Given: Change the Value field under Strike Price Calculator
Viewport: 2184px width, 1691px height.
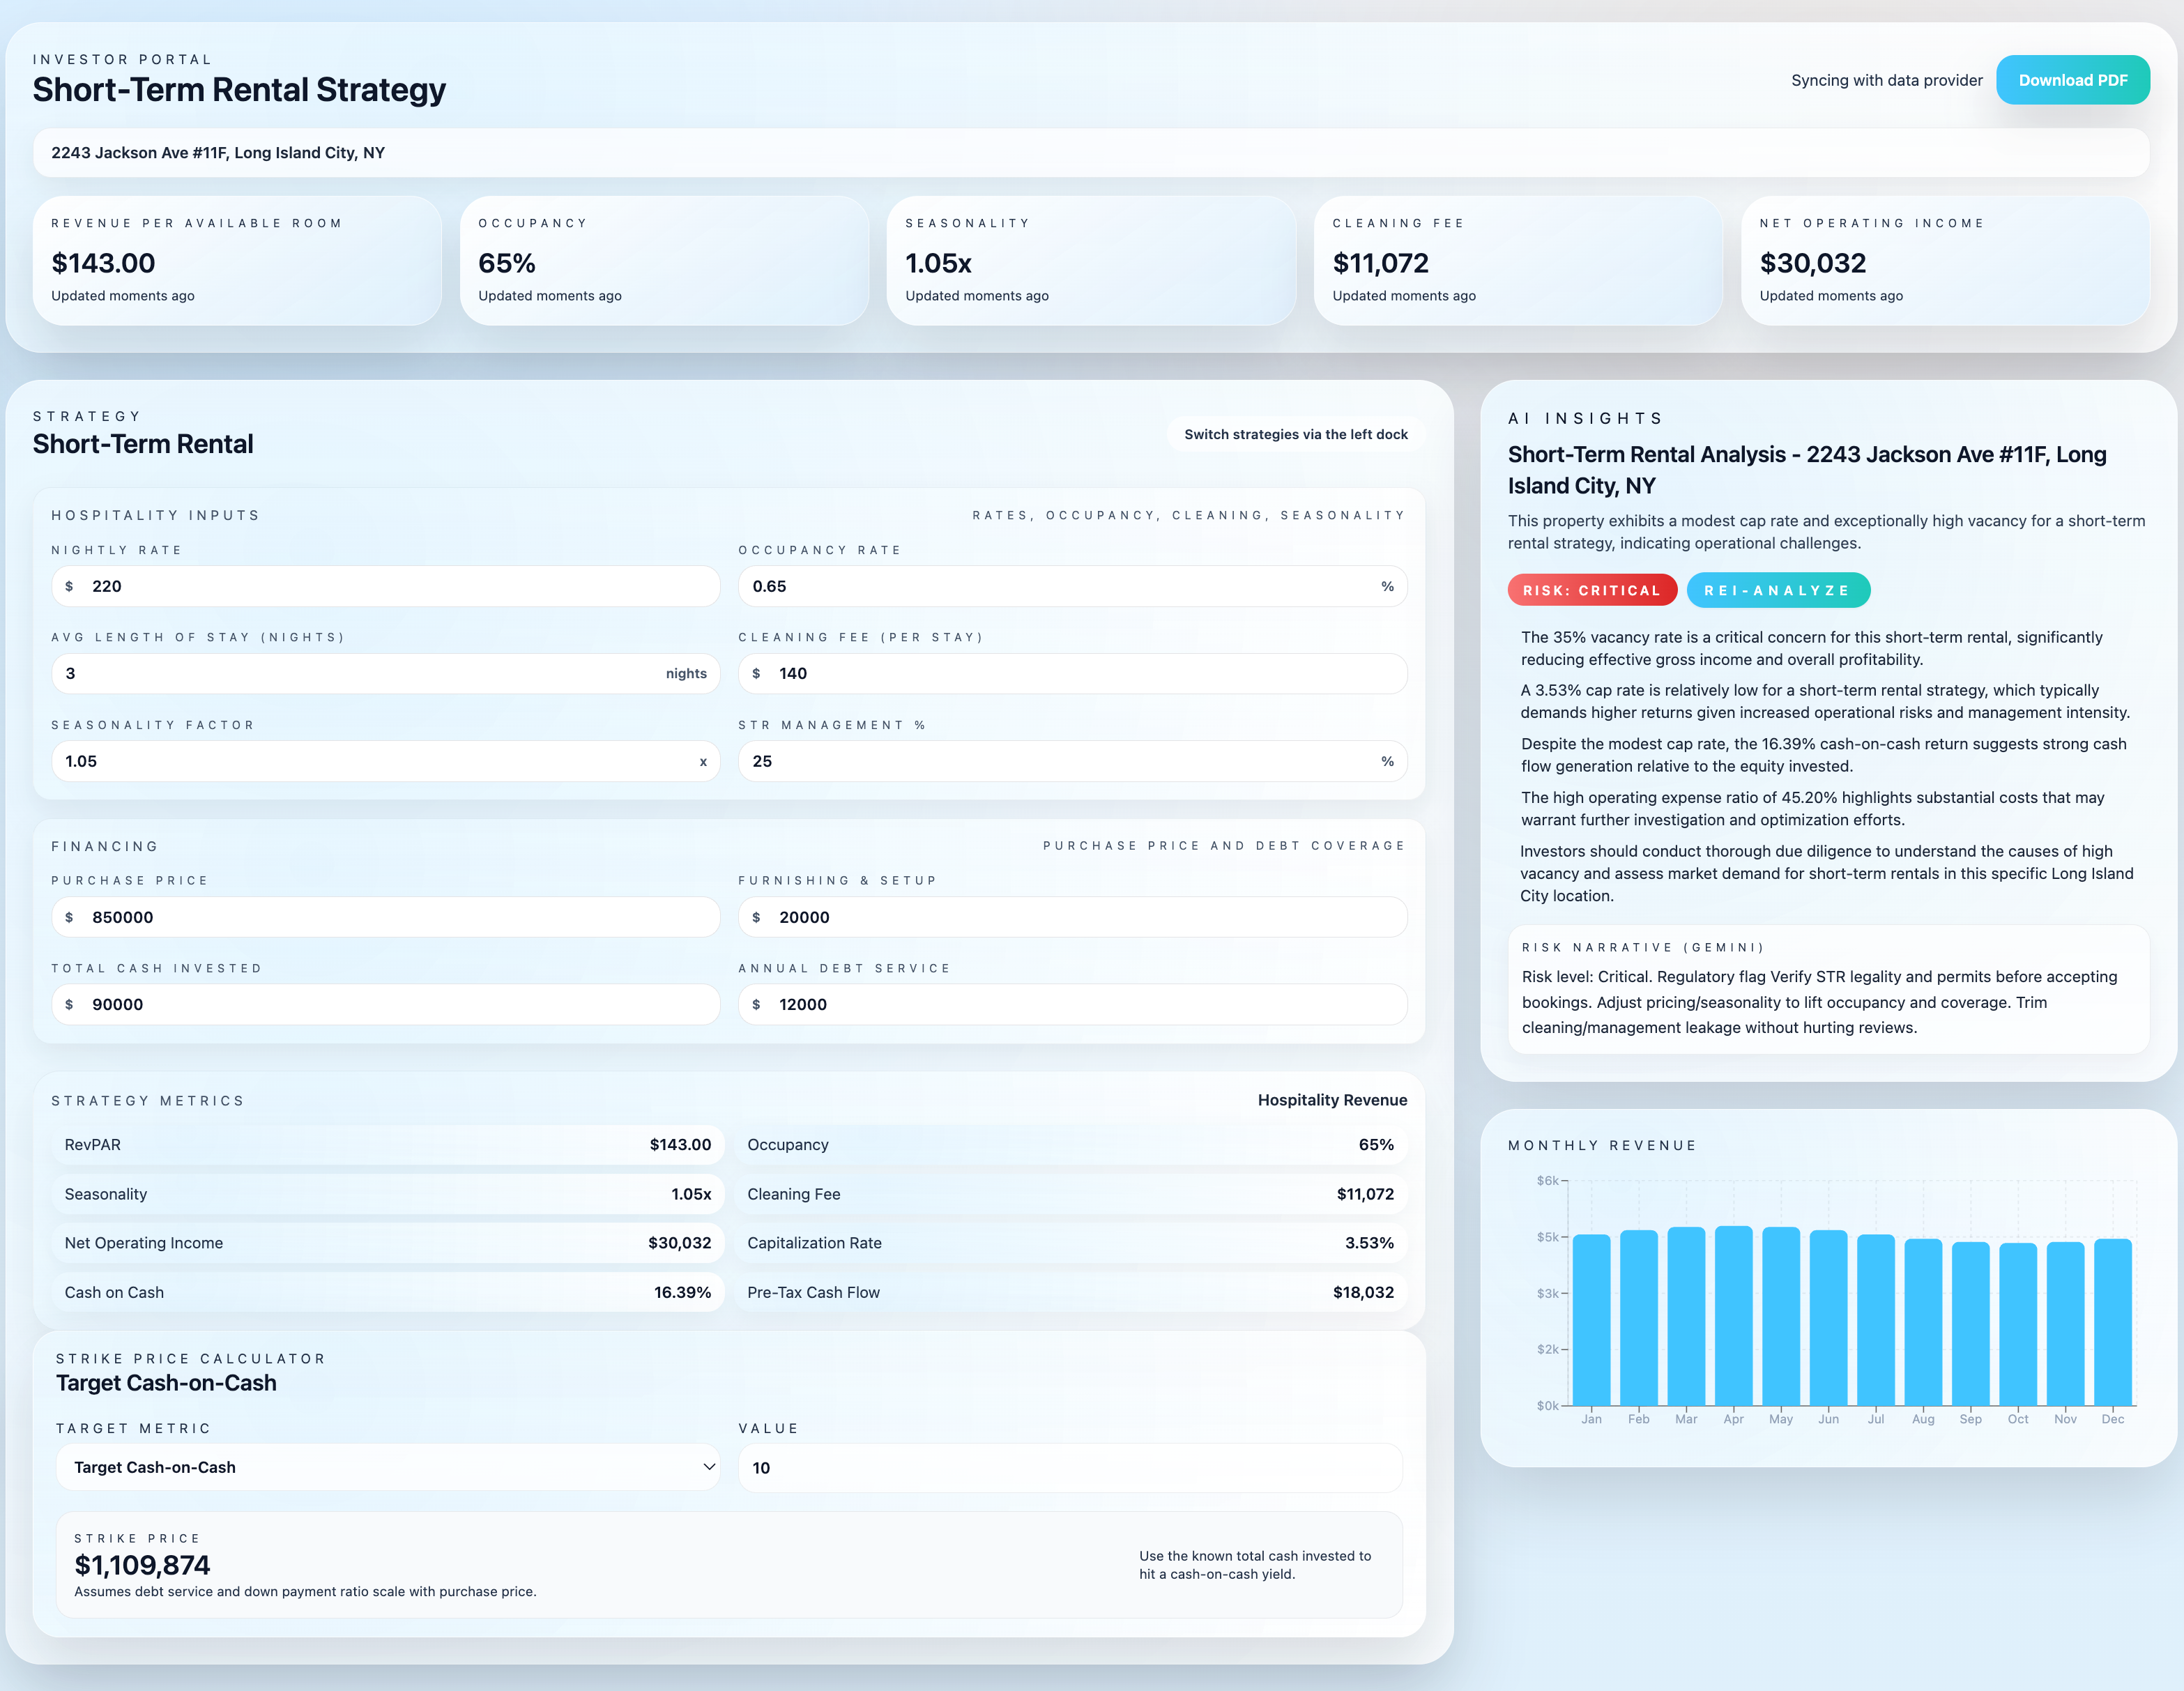Looking at the screenshot, I should tap(1069, 1467).
